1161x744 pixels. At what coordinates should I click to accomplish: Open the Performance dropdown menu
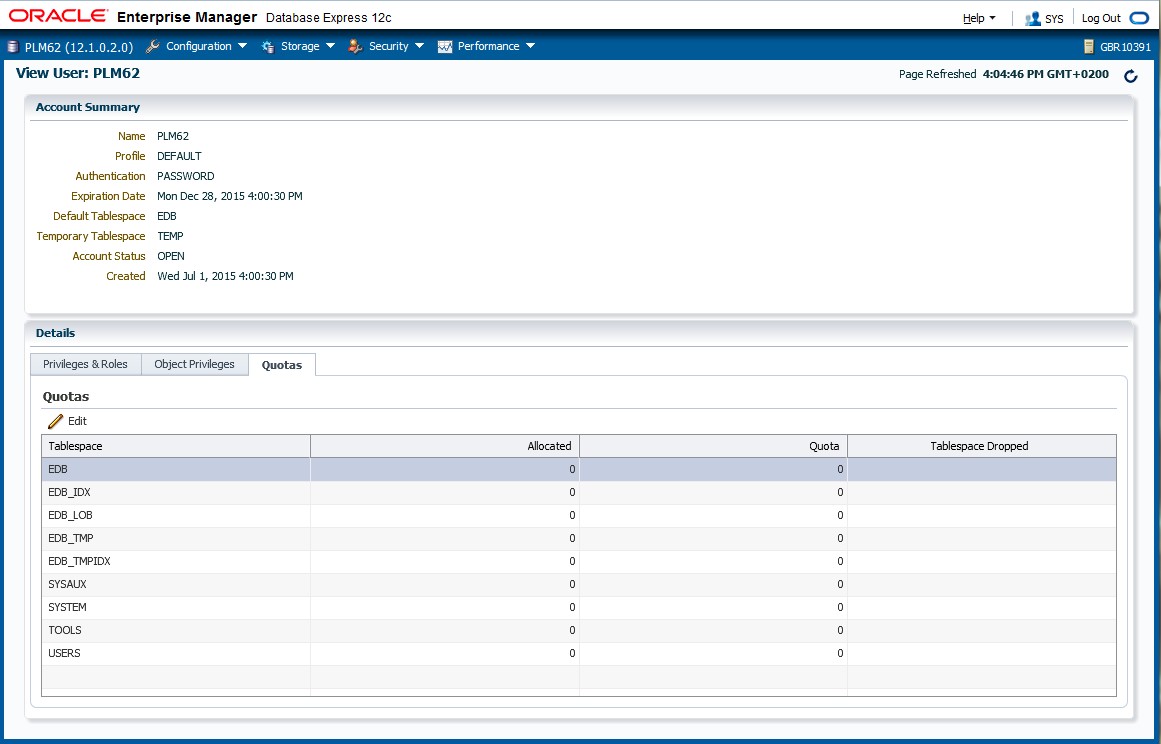(496, 46)
